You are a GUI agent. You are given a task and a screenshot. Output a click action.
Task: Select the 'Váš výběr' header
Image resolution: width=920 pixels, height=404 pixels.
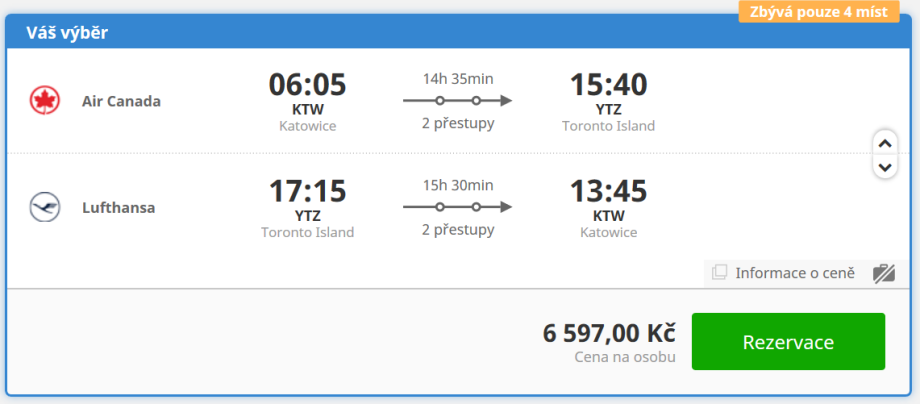(67, 33)
